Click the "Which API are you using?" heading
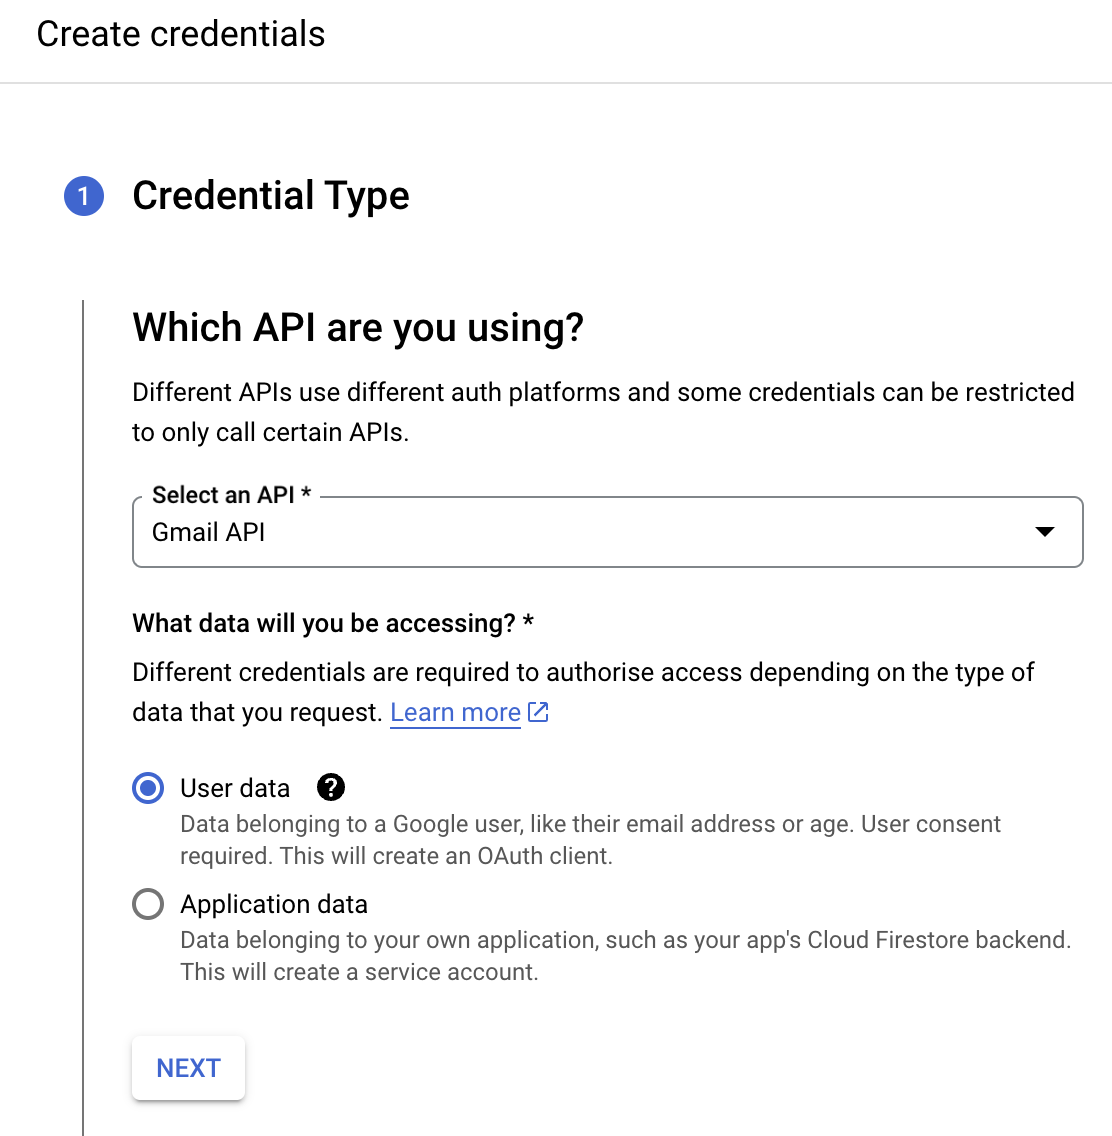Image resolution: width=1112 pixels, height=1136 pixels. pyautogui.click(x=358, y=328)
